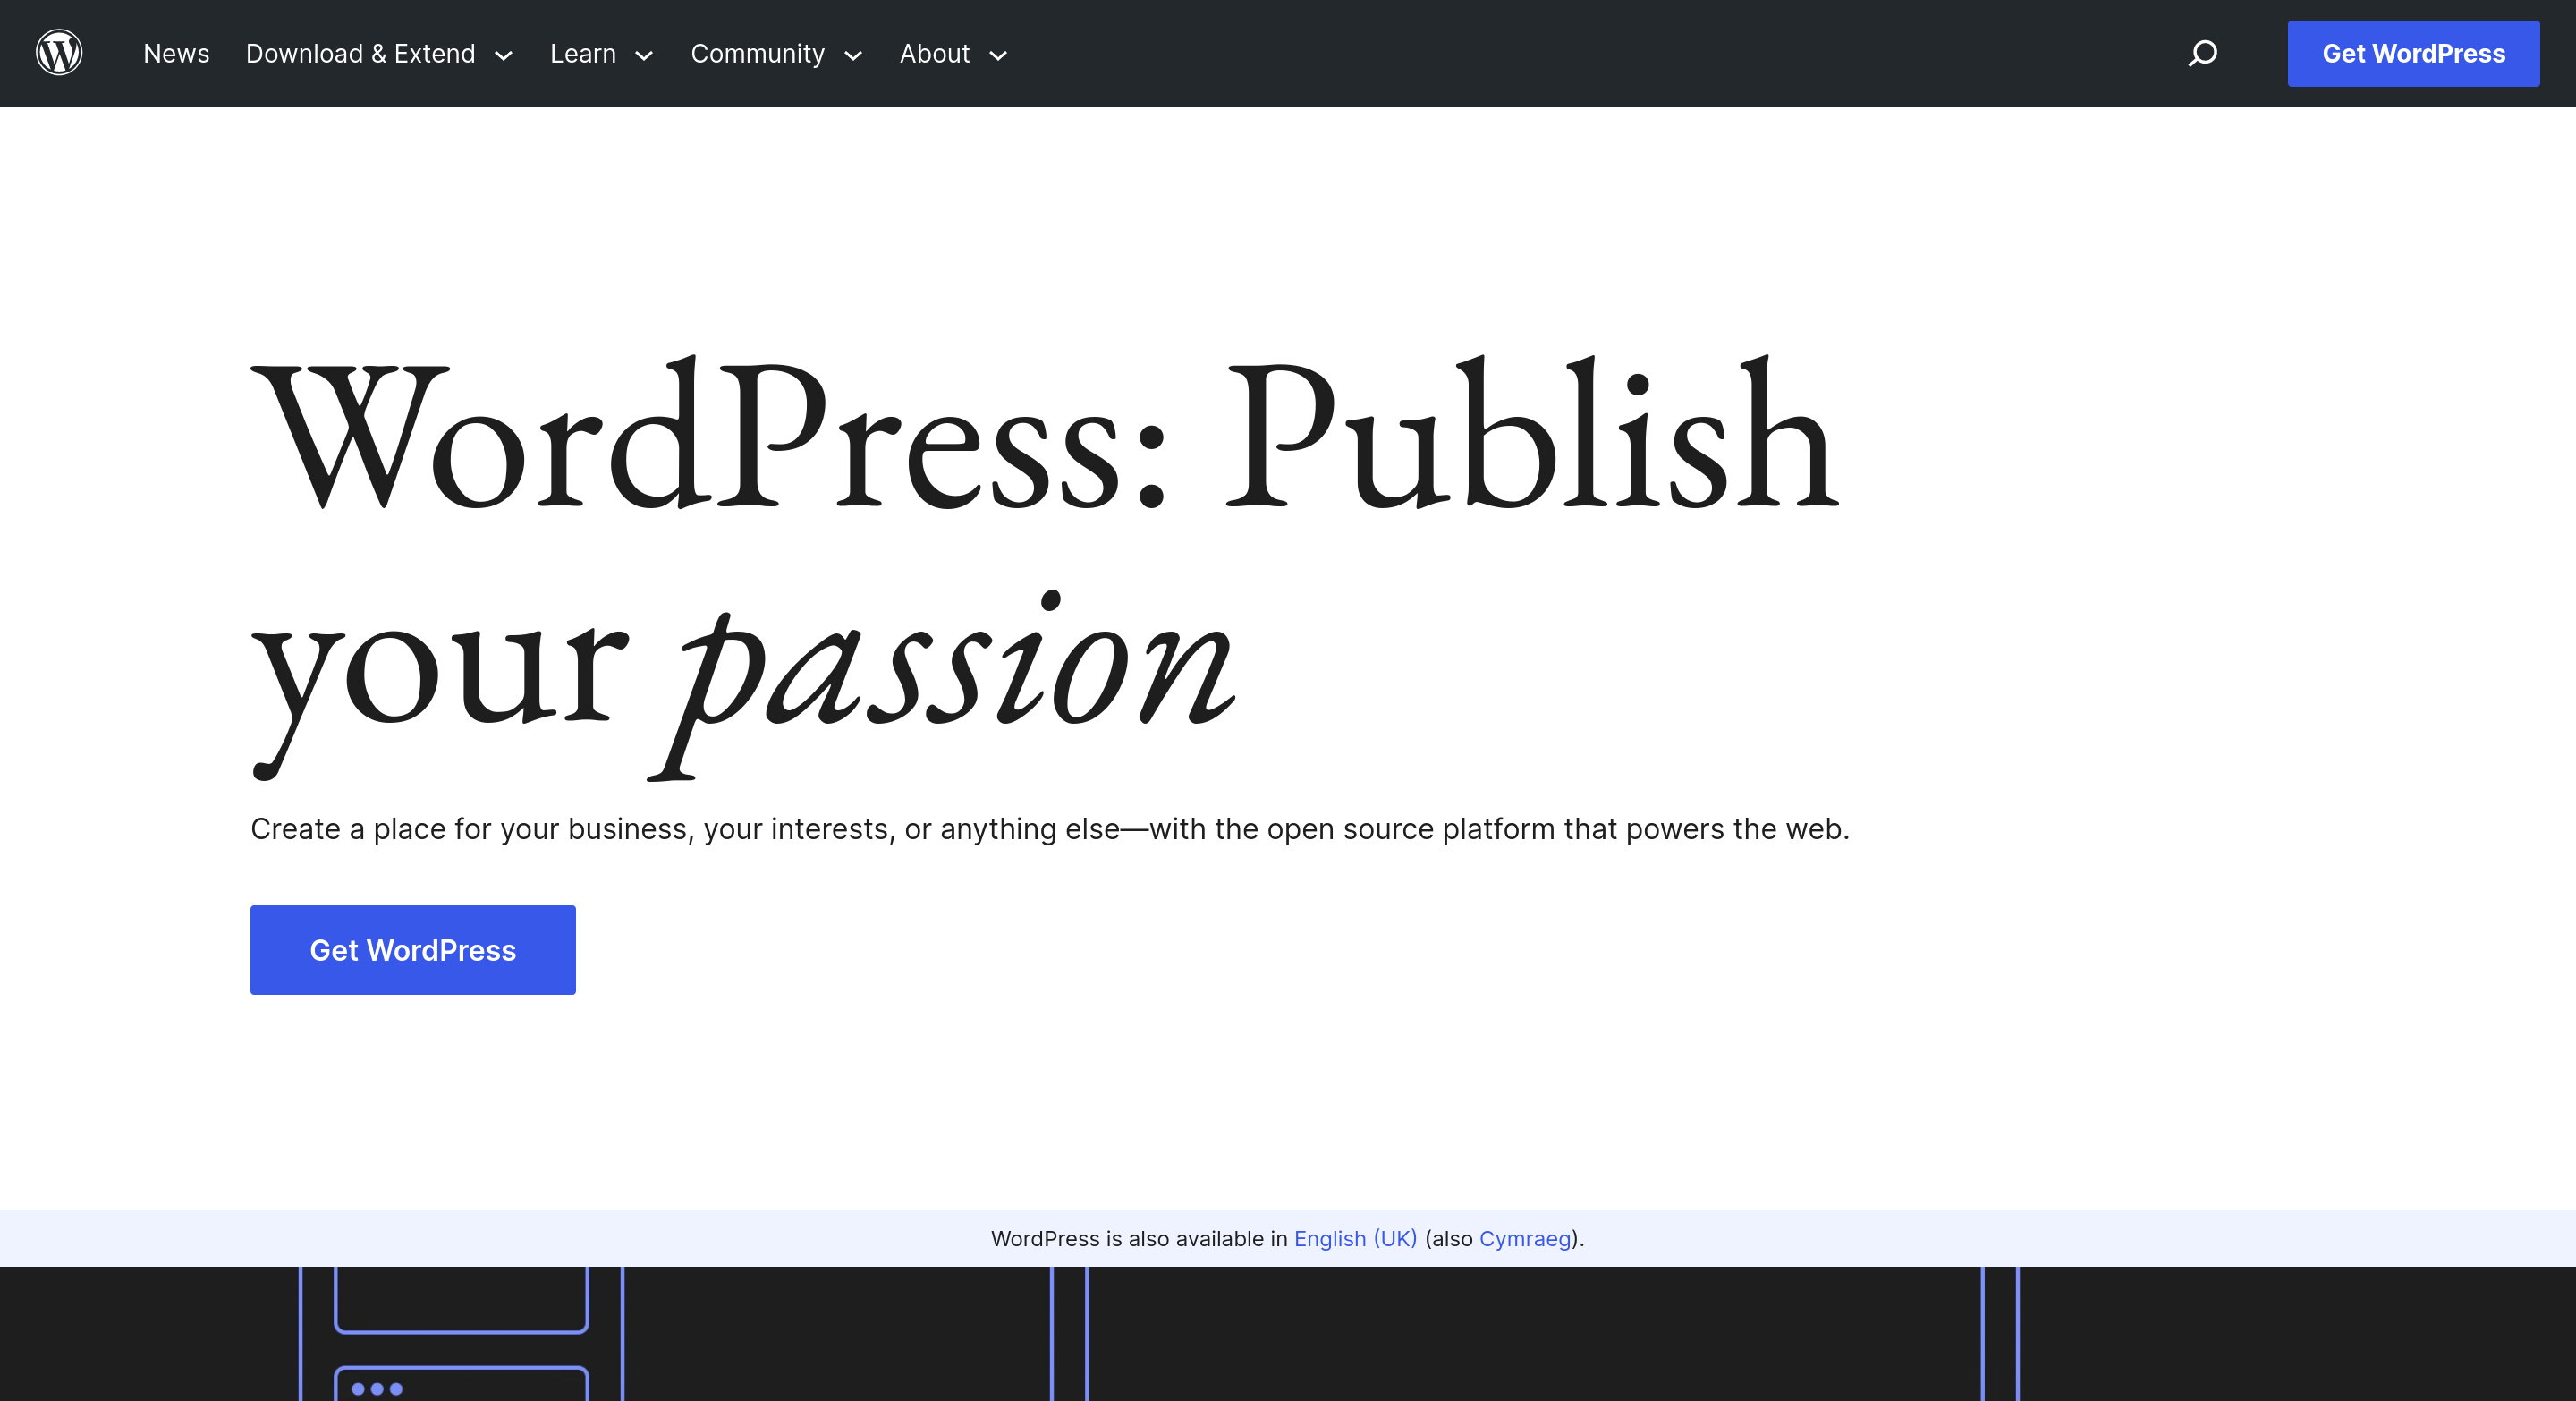Follow the English (UK) link
Screen dimensions: 2576x1401
pyautogui.click(x=1355, y=1238)
